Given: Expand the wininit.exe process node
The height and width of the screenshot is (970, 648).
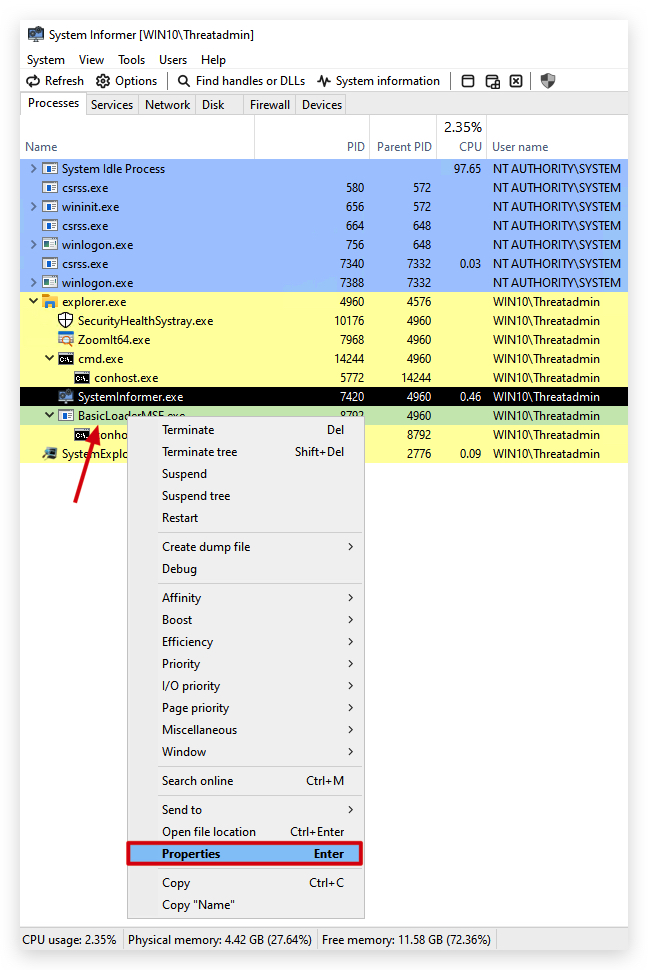Looking at the screenshot, I should pyautogui.click(x=33, y=207).
